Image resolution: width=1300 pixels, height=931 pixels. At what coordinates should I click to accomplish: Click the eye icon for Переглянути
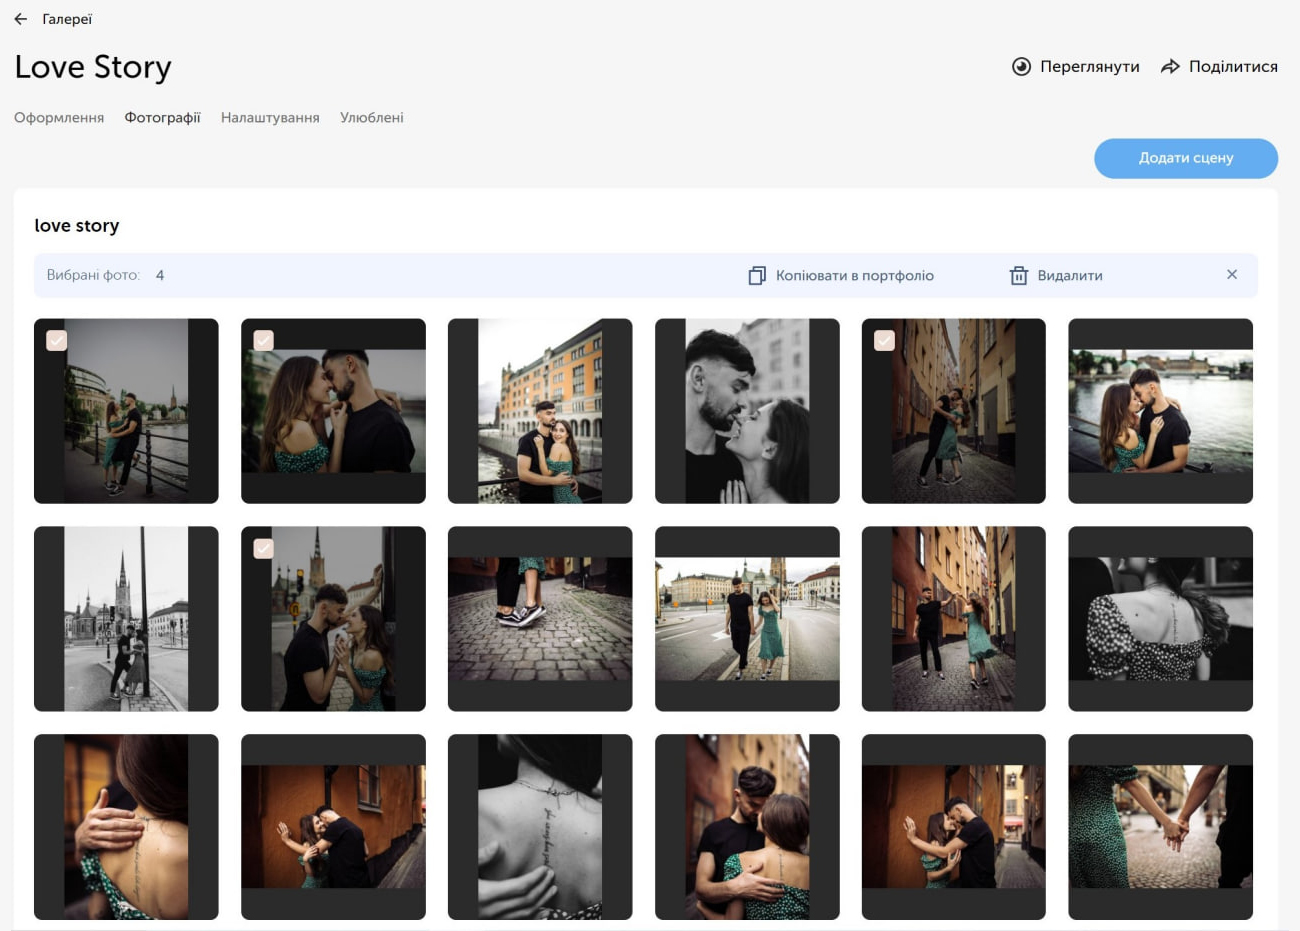coord(1021,67)
